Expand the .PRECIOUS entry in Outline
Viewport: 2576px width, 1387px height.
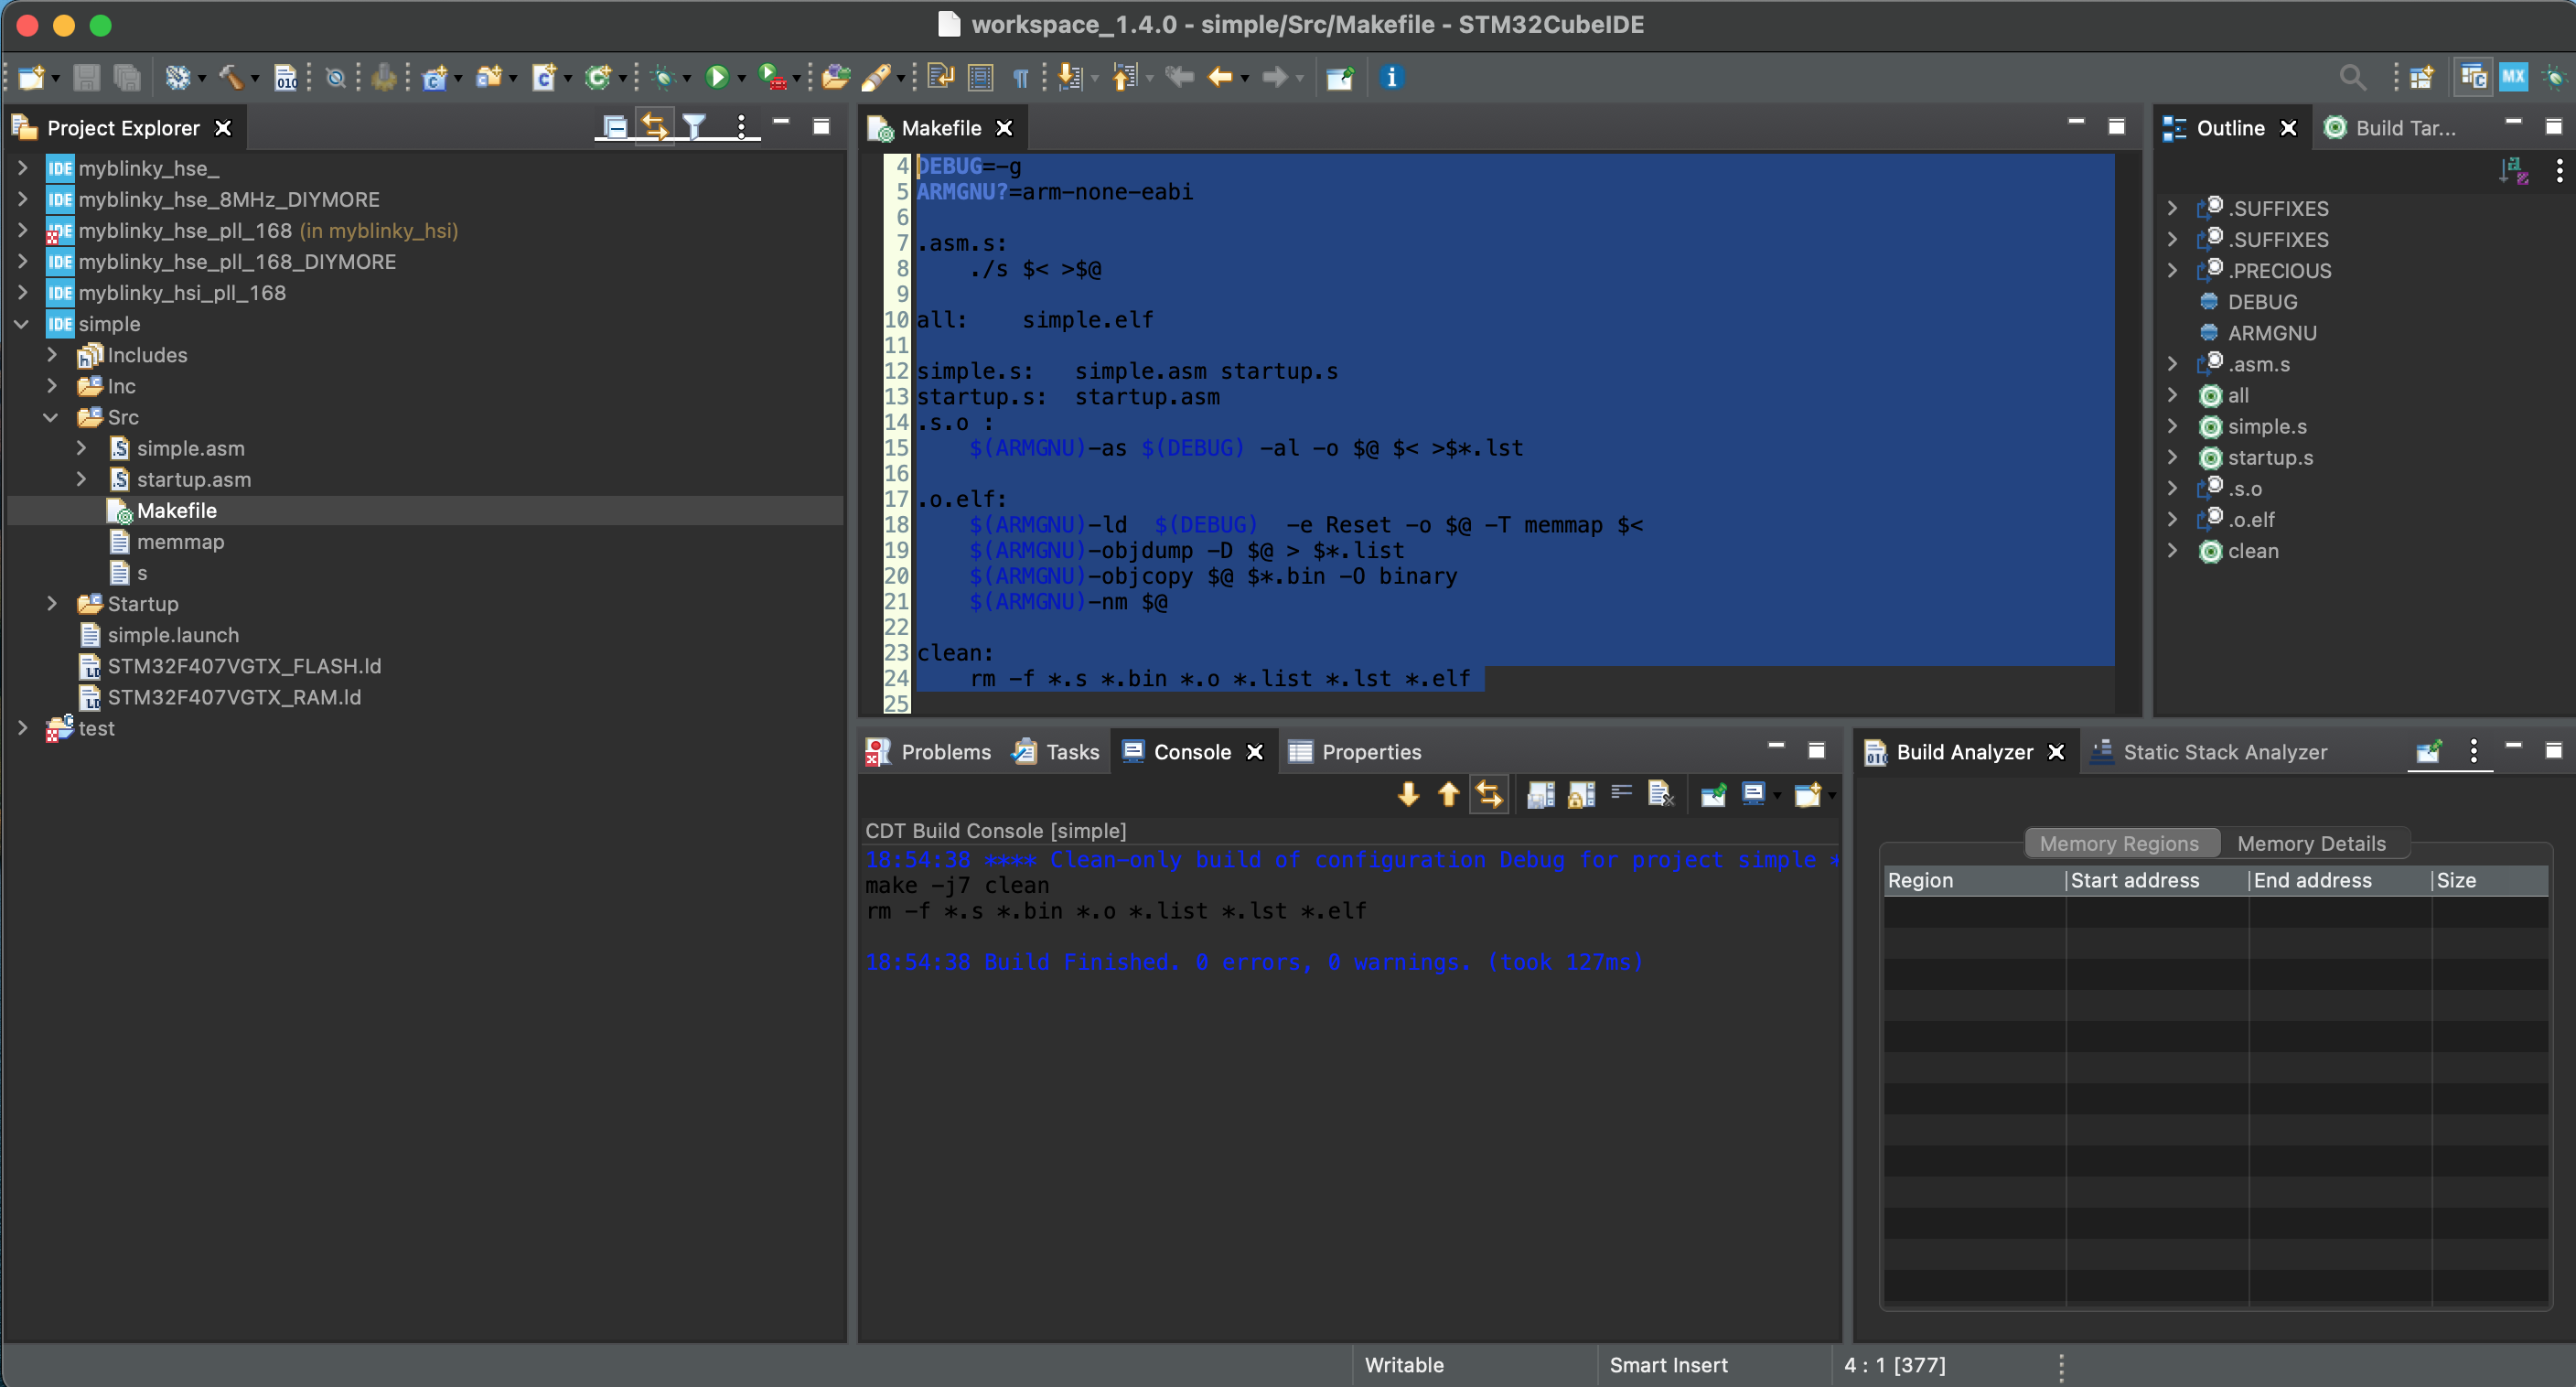[x=2172, y=270]
